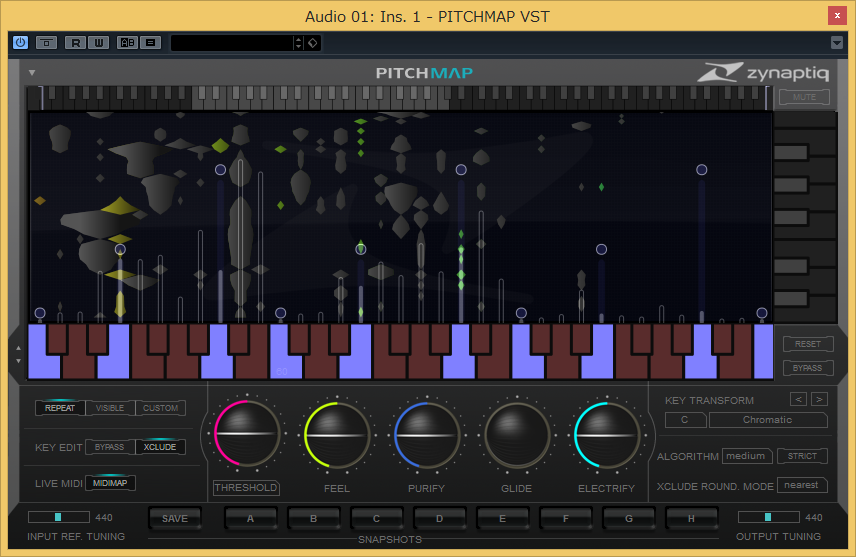Close the PITCHMAP VST window
This screenshot has height=557, width=856.
pyautogui.click(x=837, y=16)
